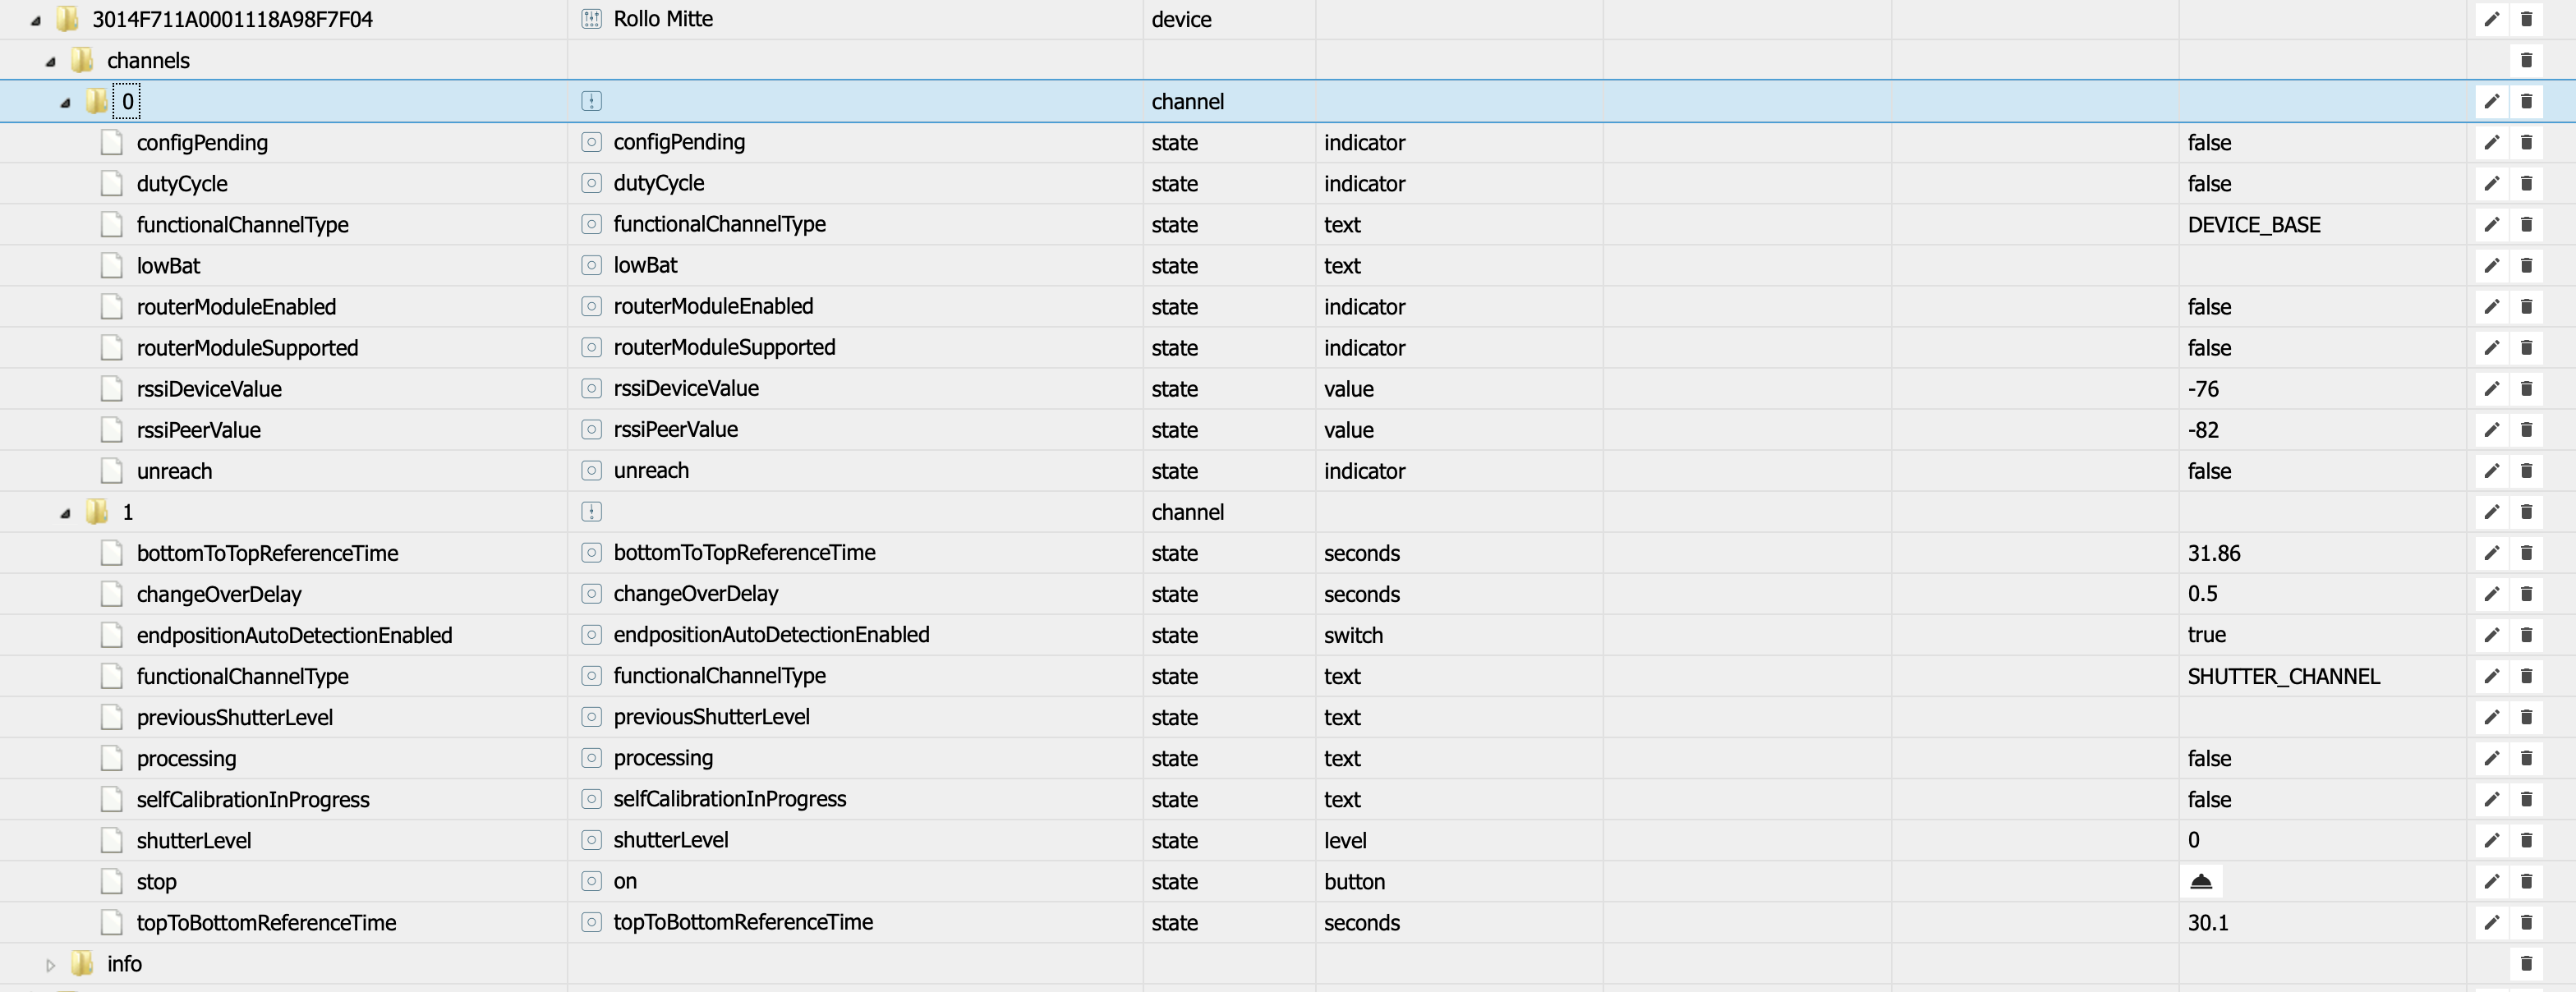Toggle the endpositionAutoDetectionEnabled switch value
The image size is (2576, 992).
tap(2206, 635)
